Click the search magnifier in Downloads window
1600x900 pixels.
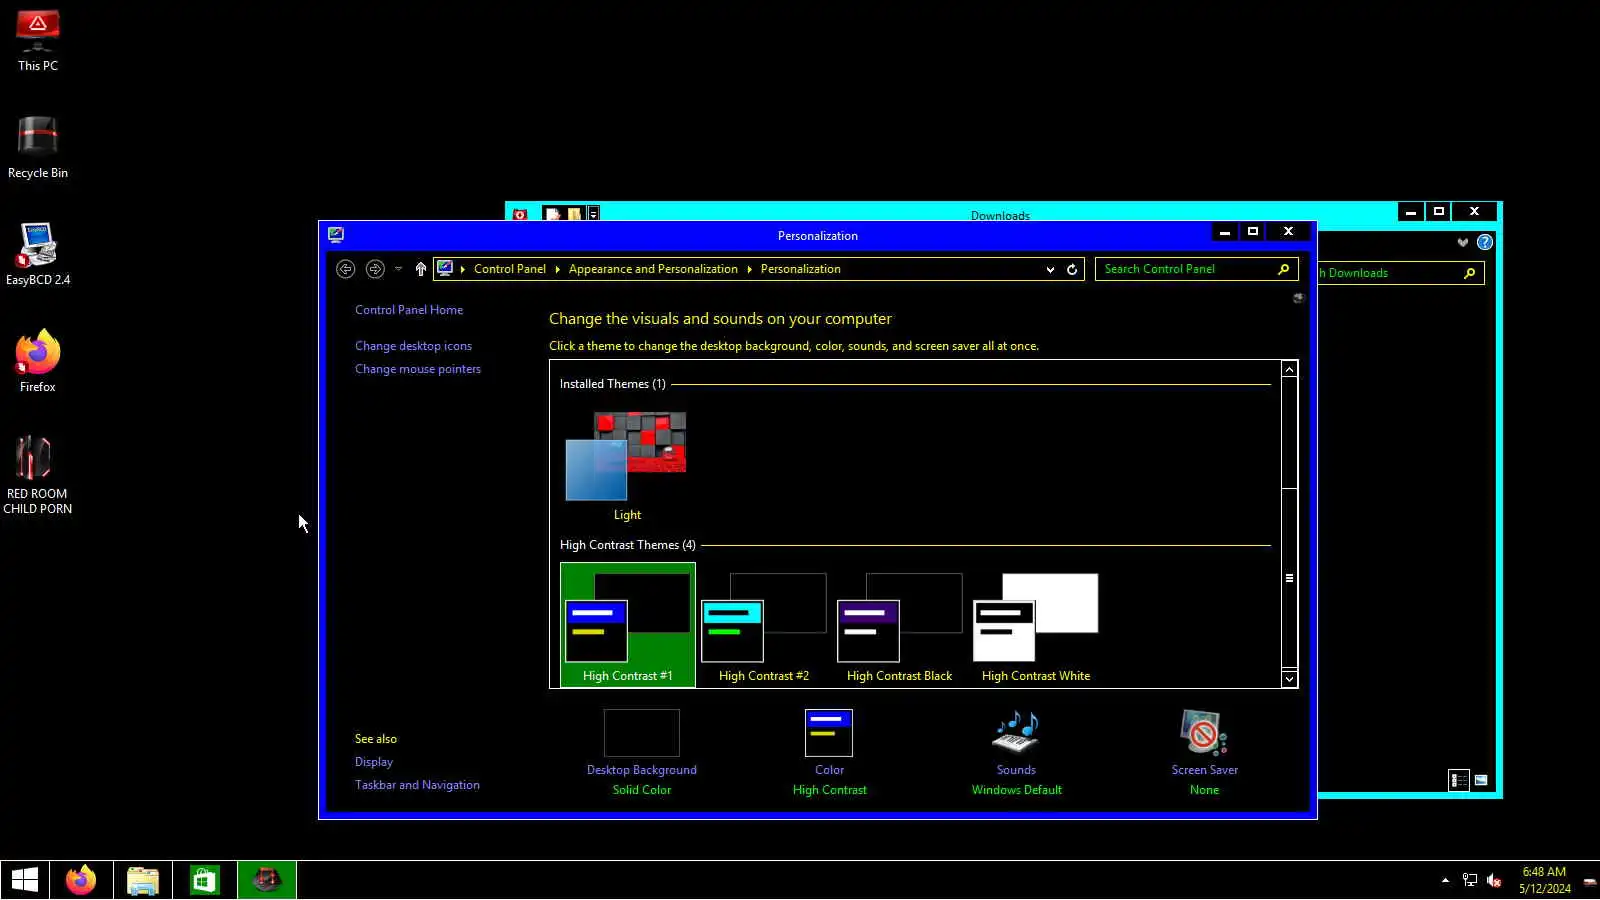tap(1469, 273)
